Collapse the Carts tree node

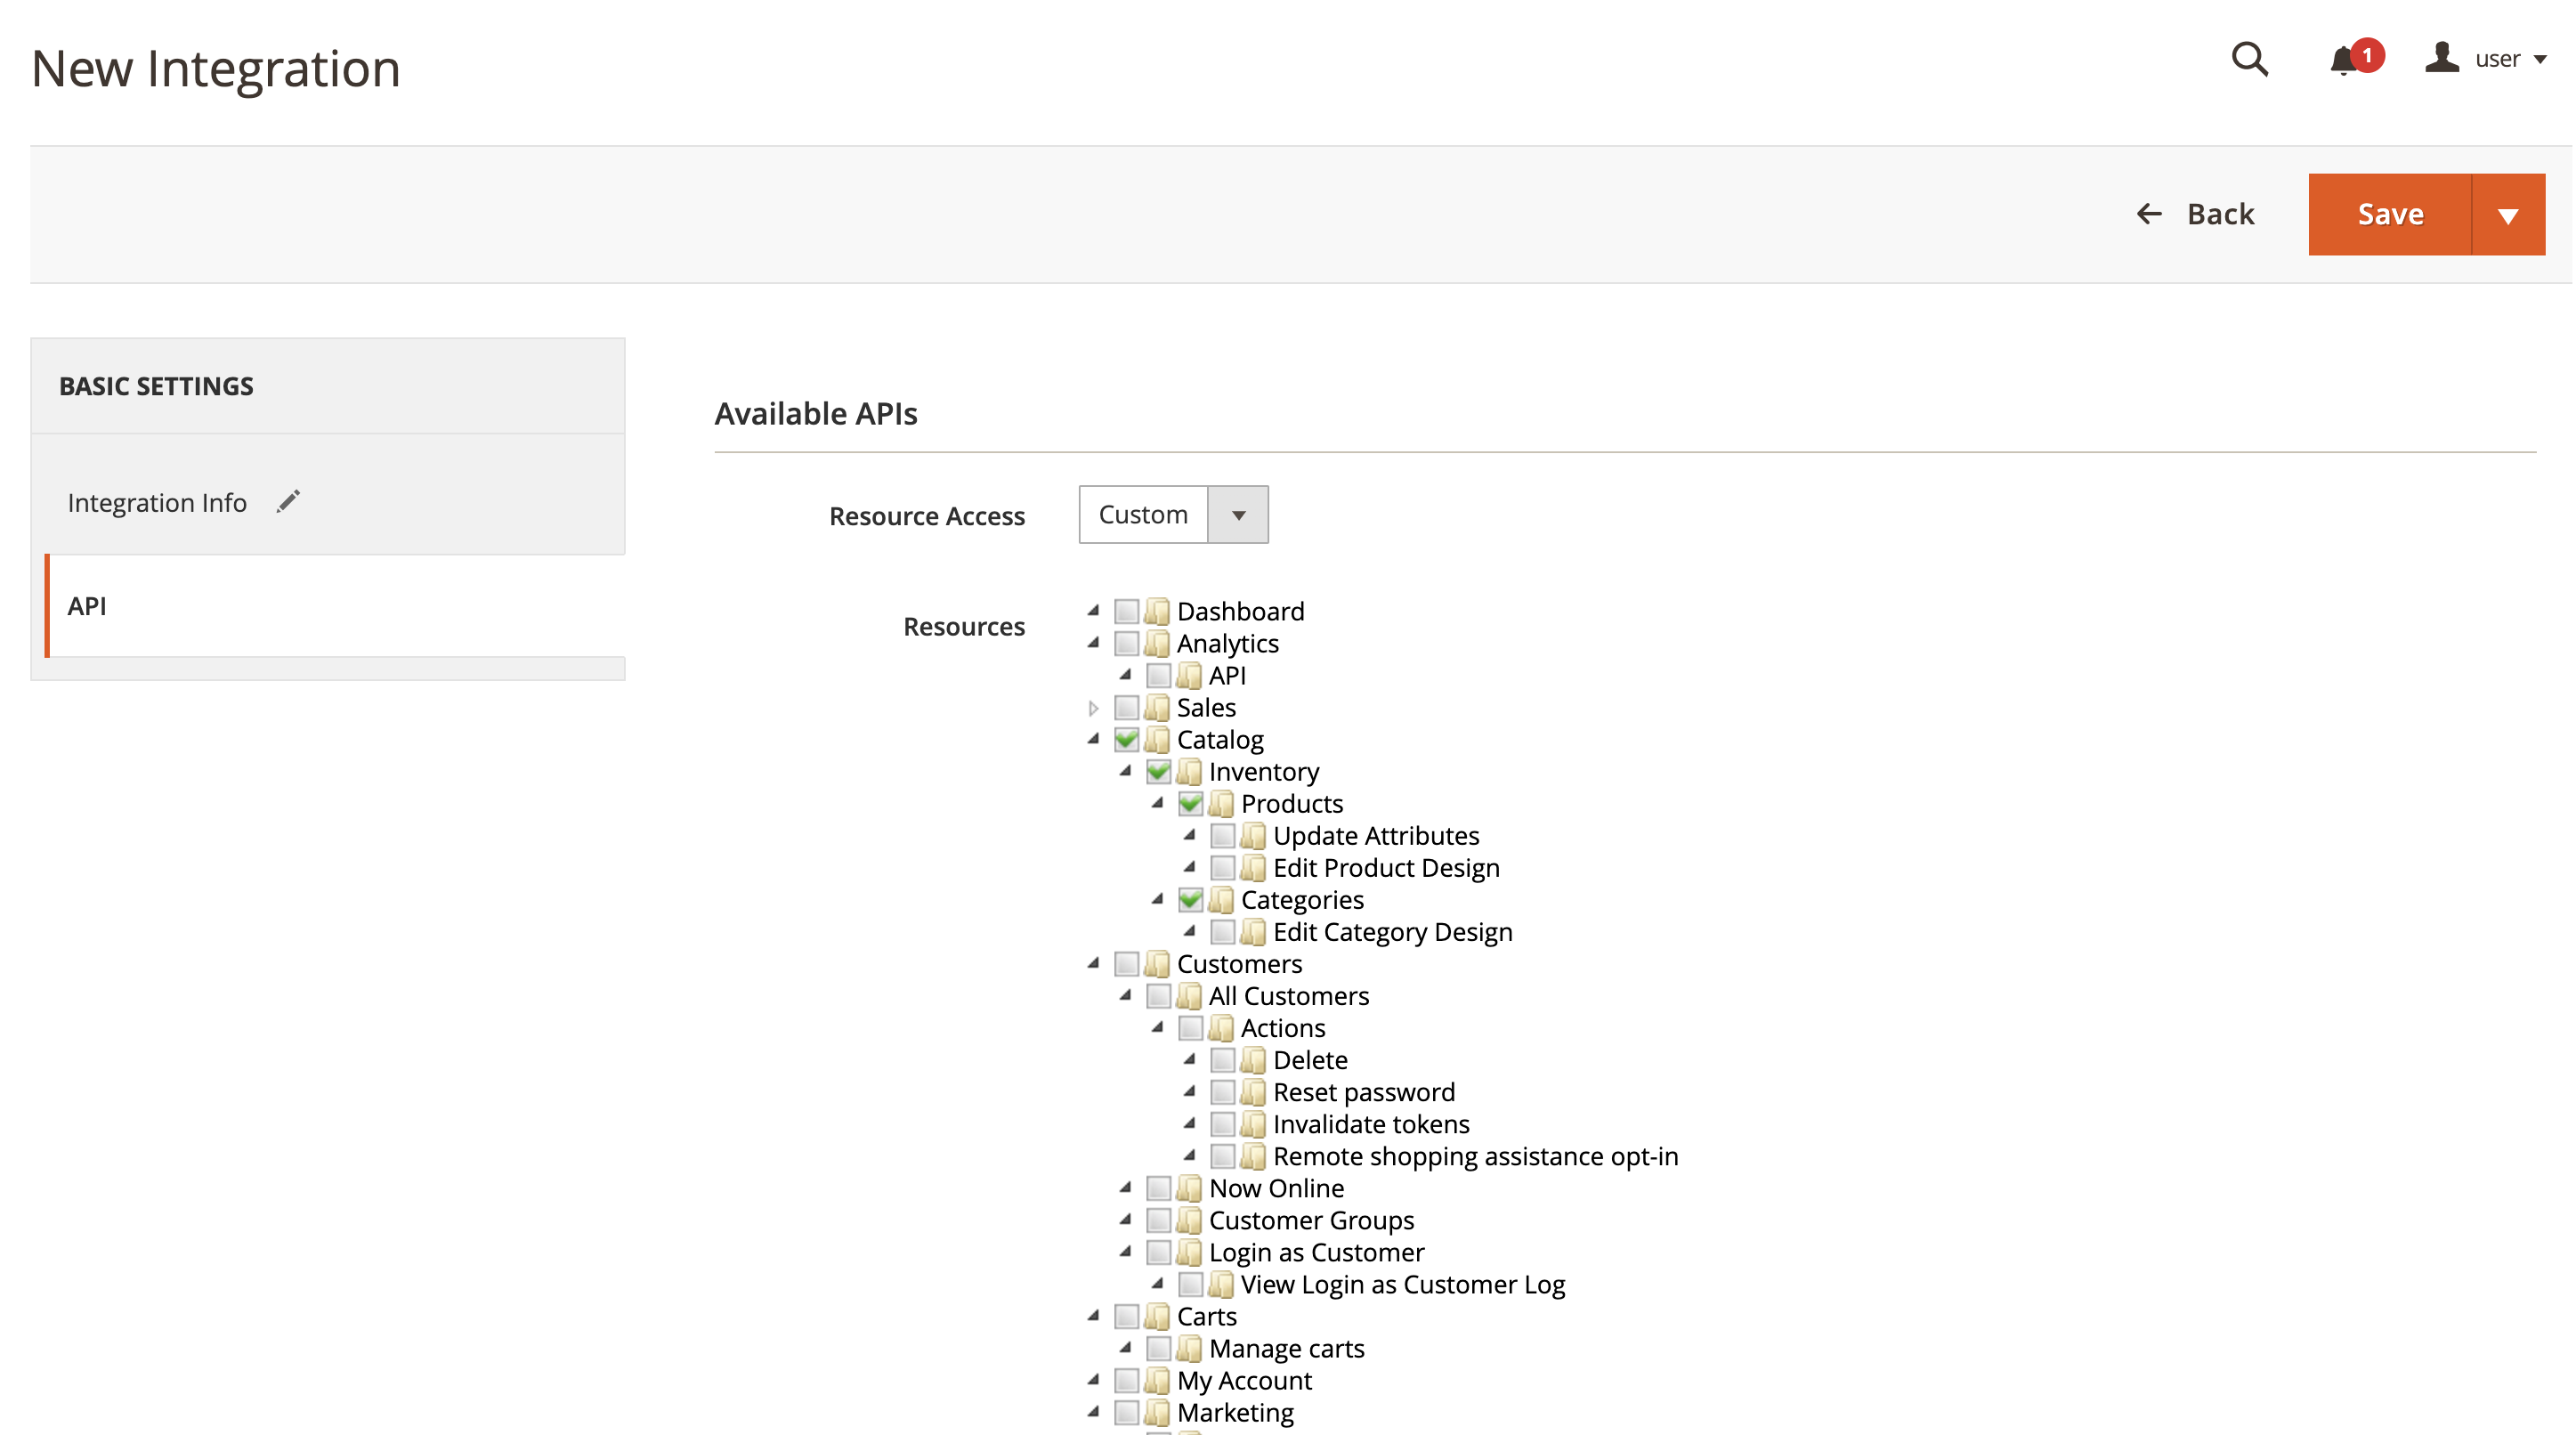pos(1093,1316)
